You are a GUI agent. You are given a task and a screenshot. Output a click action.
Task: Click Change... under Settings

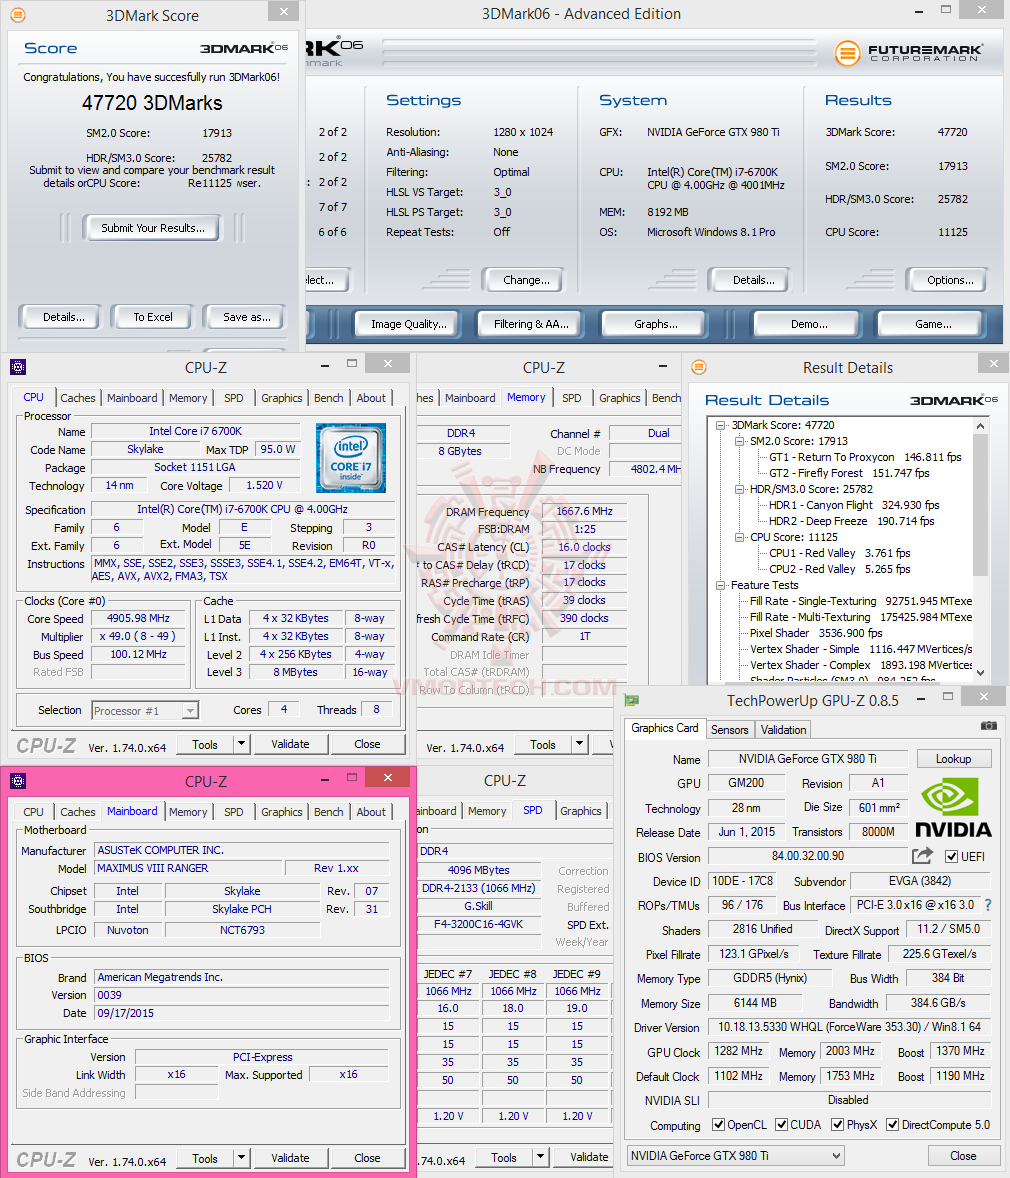[x=526, y=279]
